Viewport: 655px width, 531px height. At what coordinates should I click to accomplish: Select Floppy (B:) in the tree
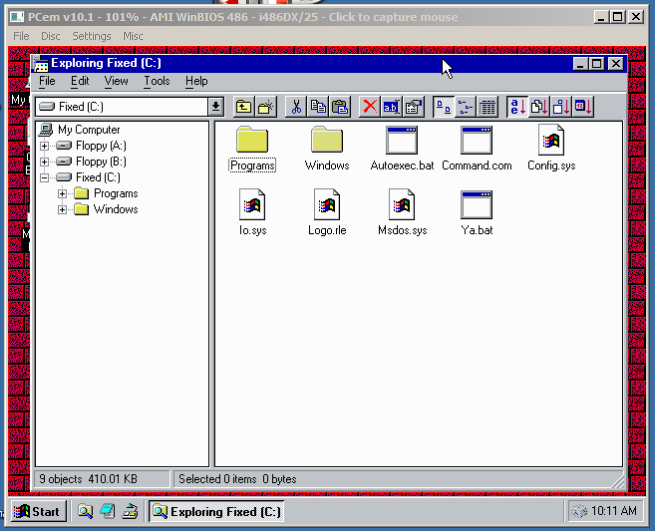(x=101, y=162)
